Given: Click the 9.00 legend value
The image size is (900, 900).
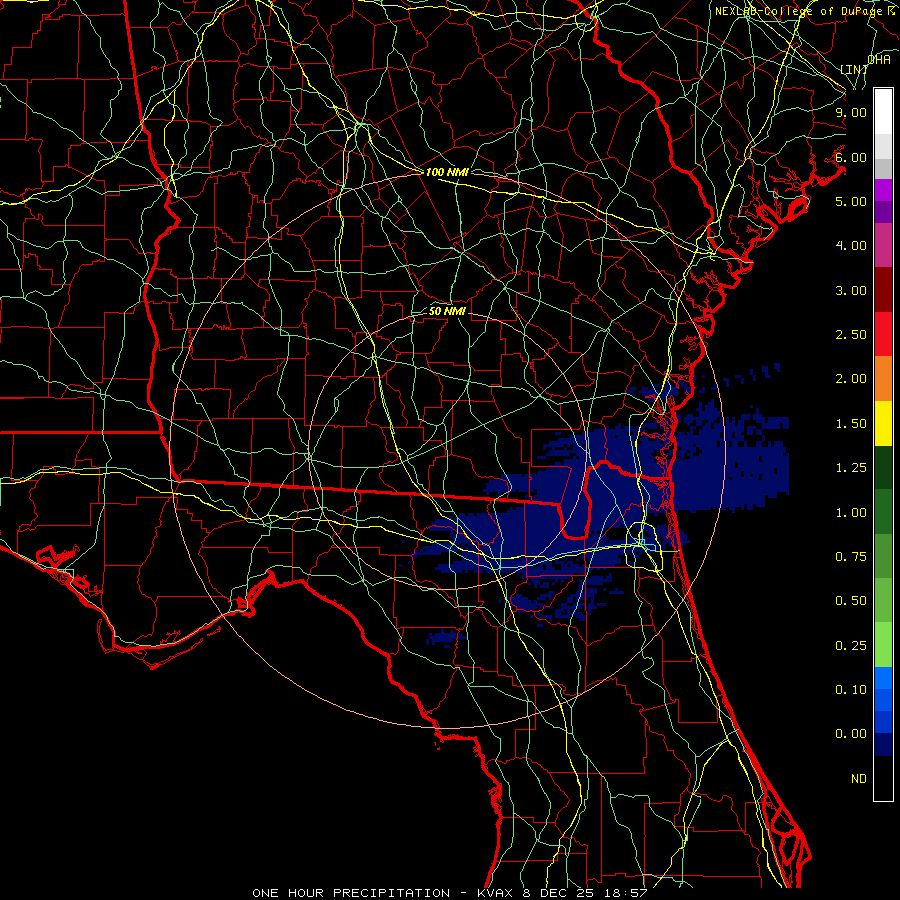Looking at the screenshot, I should 851,112.
